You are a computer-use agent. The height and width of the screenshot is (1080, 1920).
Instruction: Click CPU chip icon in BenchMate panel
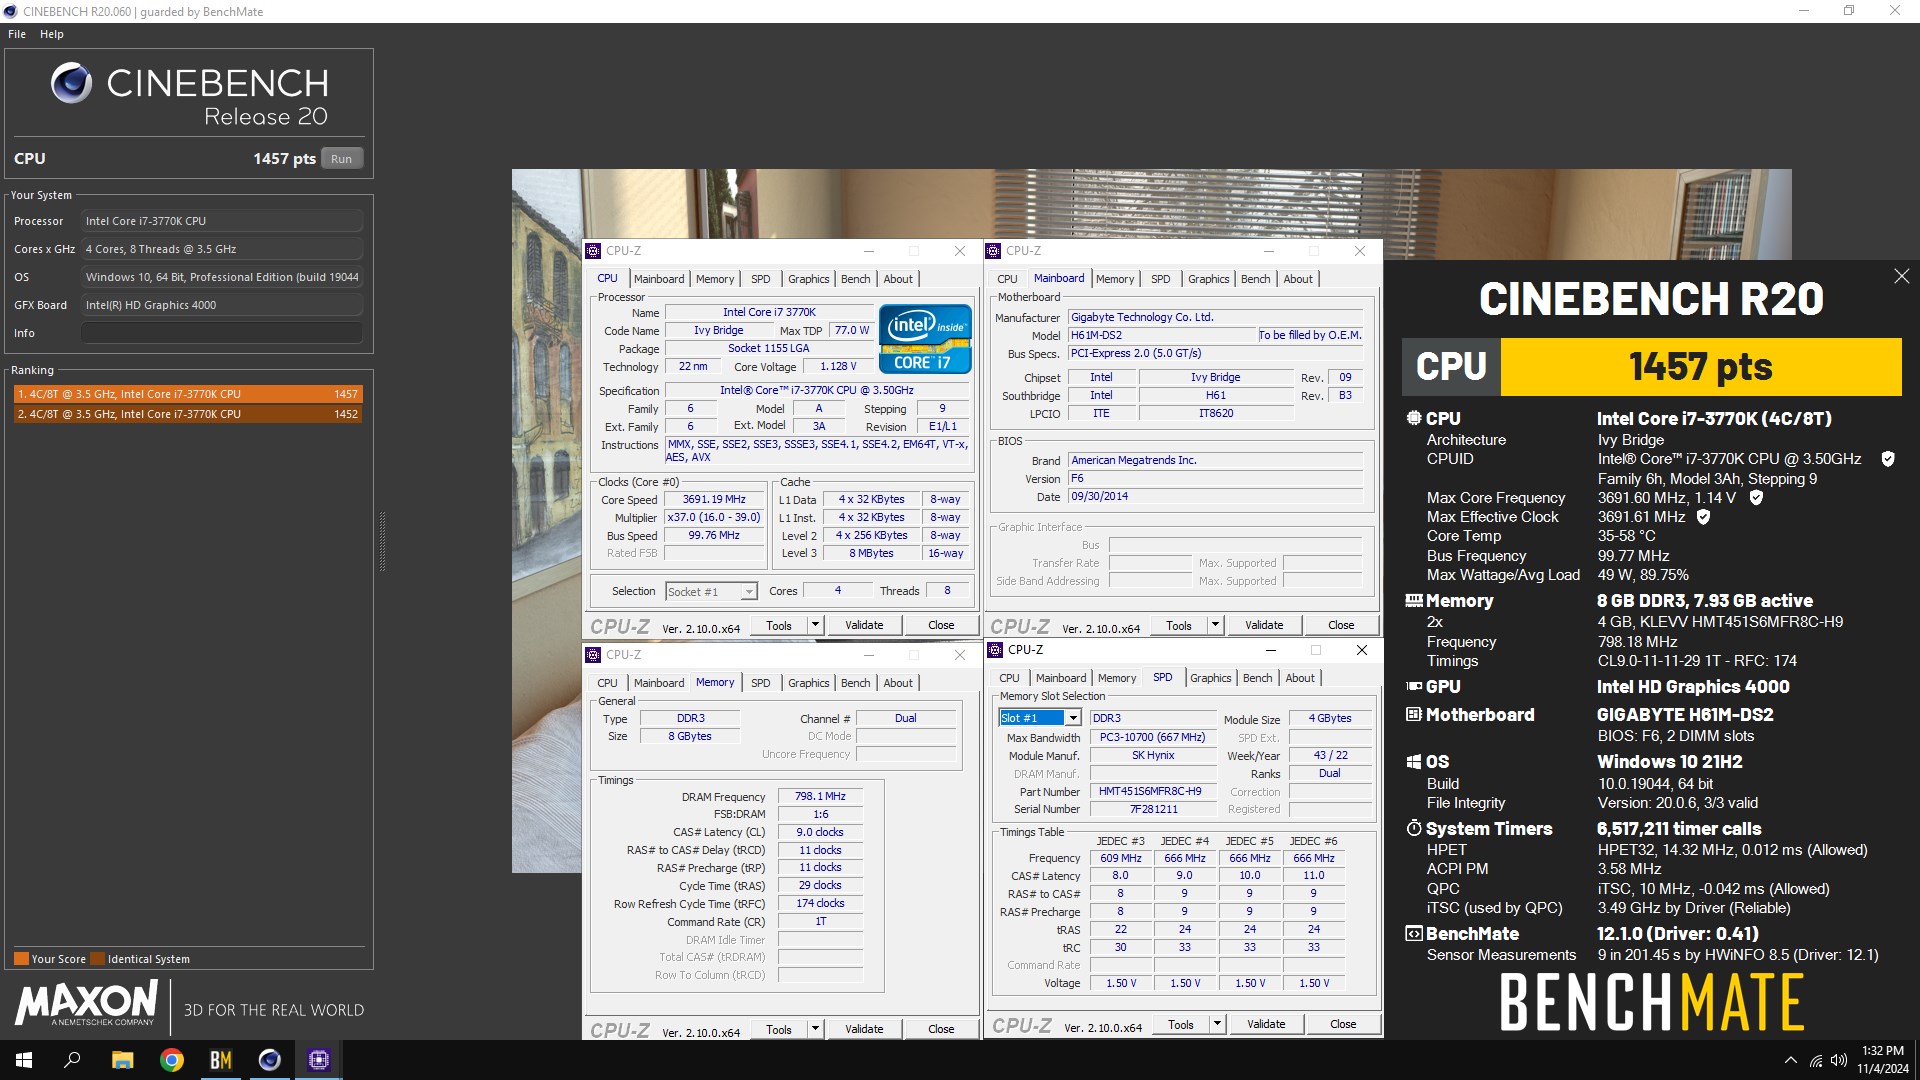[x=1414, y=418]
